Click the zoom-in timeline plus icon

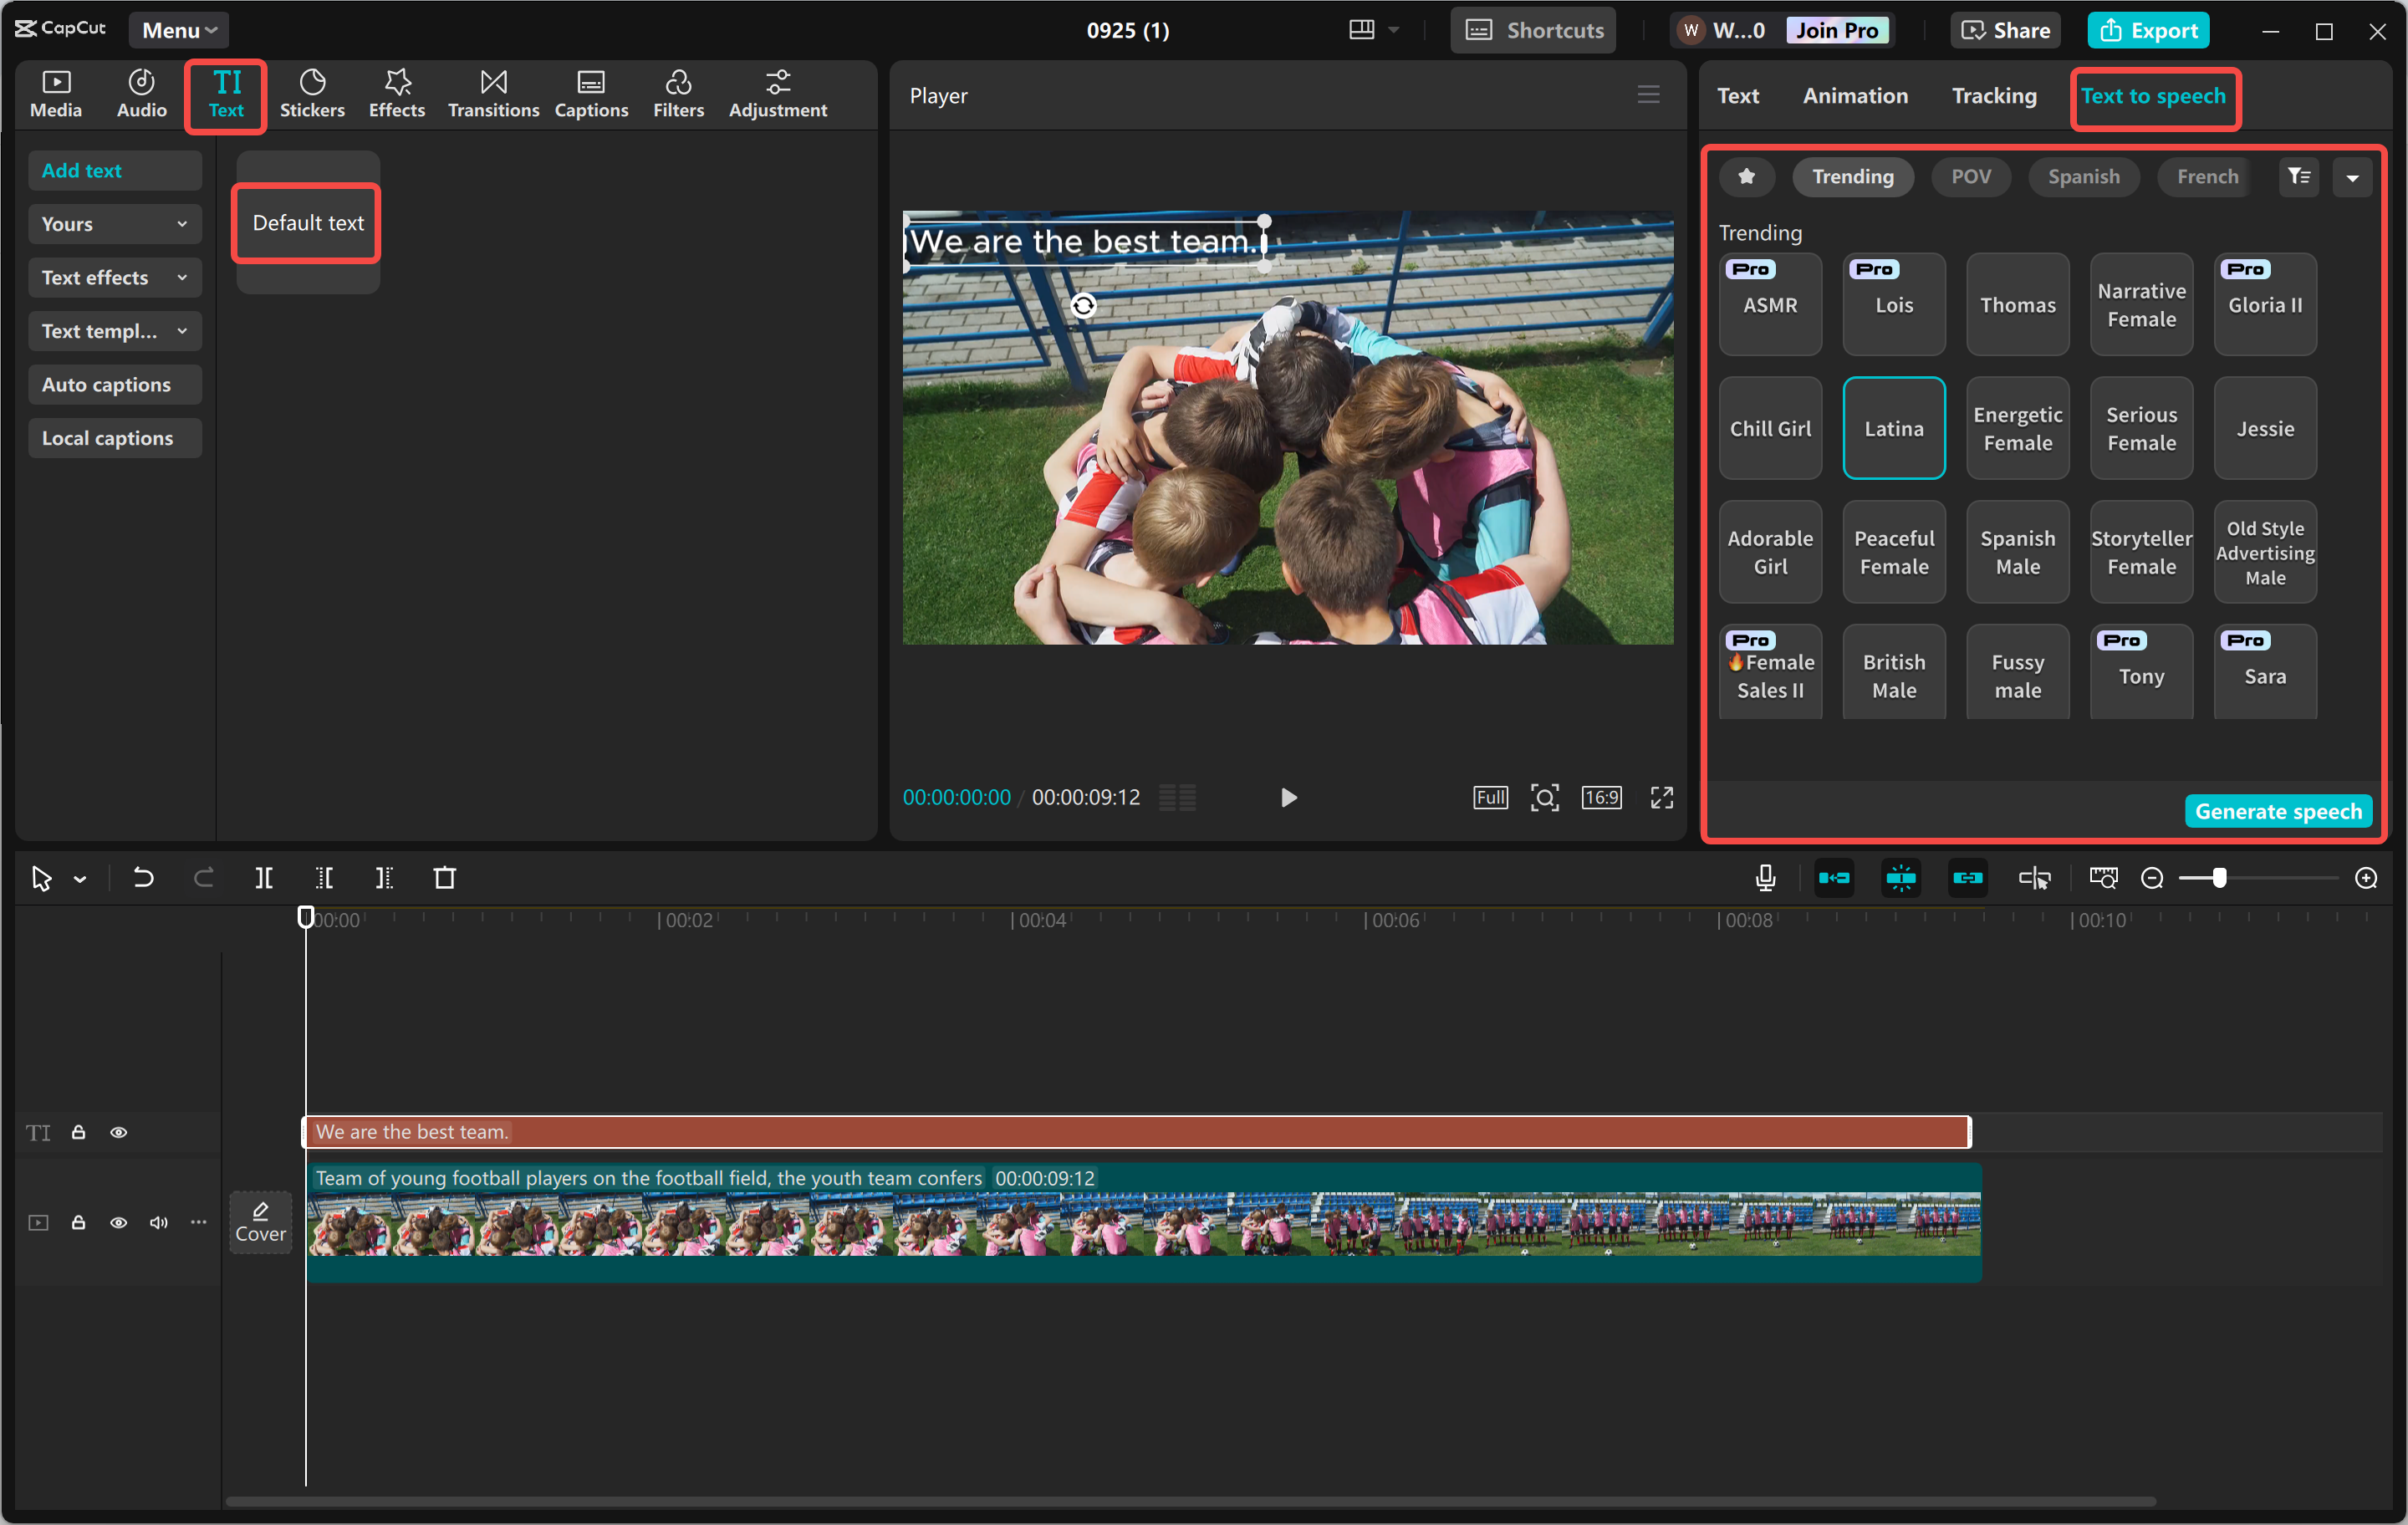click(x=2365, y=878)
